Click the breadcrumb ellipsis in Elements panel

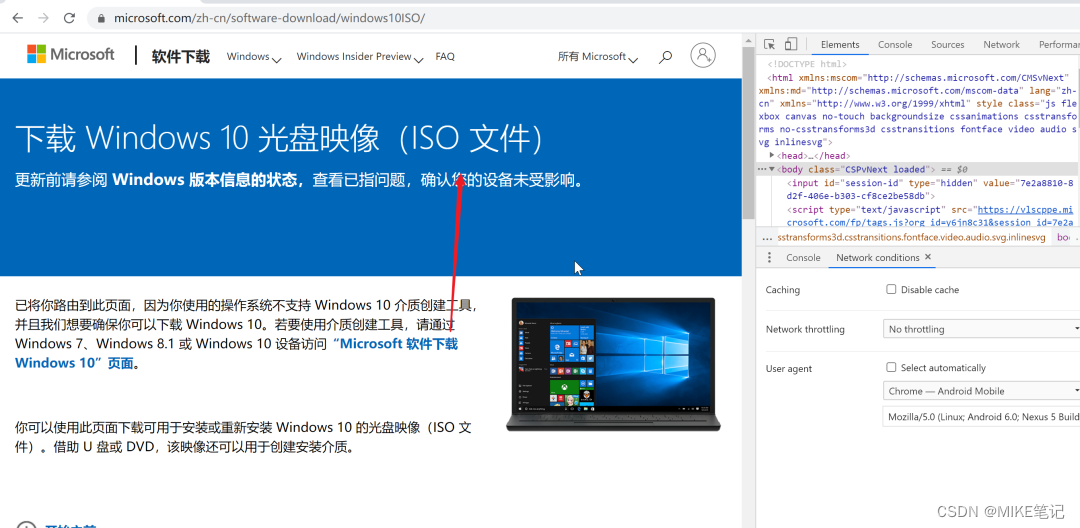[767, 237]
